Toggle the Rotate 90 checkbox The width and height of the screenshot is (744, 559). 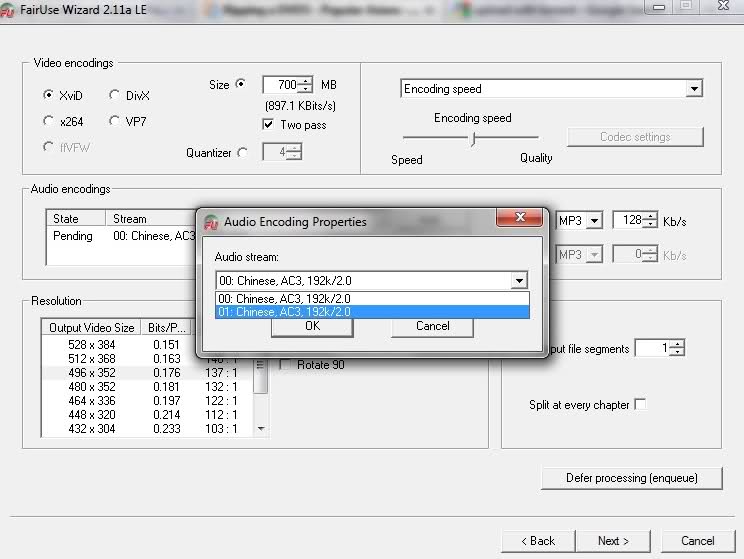click(285, 364)
